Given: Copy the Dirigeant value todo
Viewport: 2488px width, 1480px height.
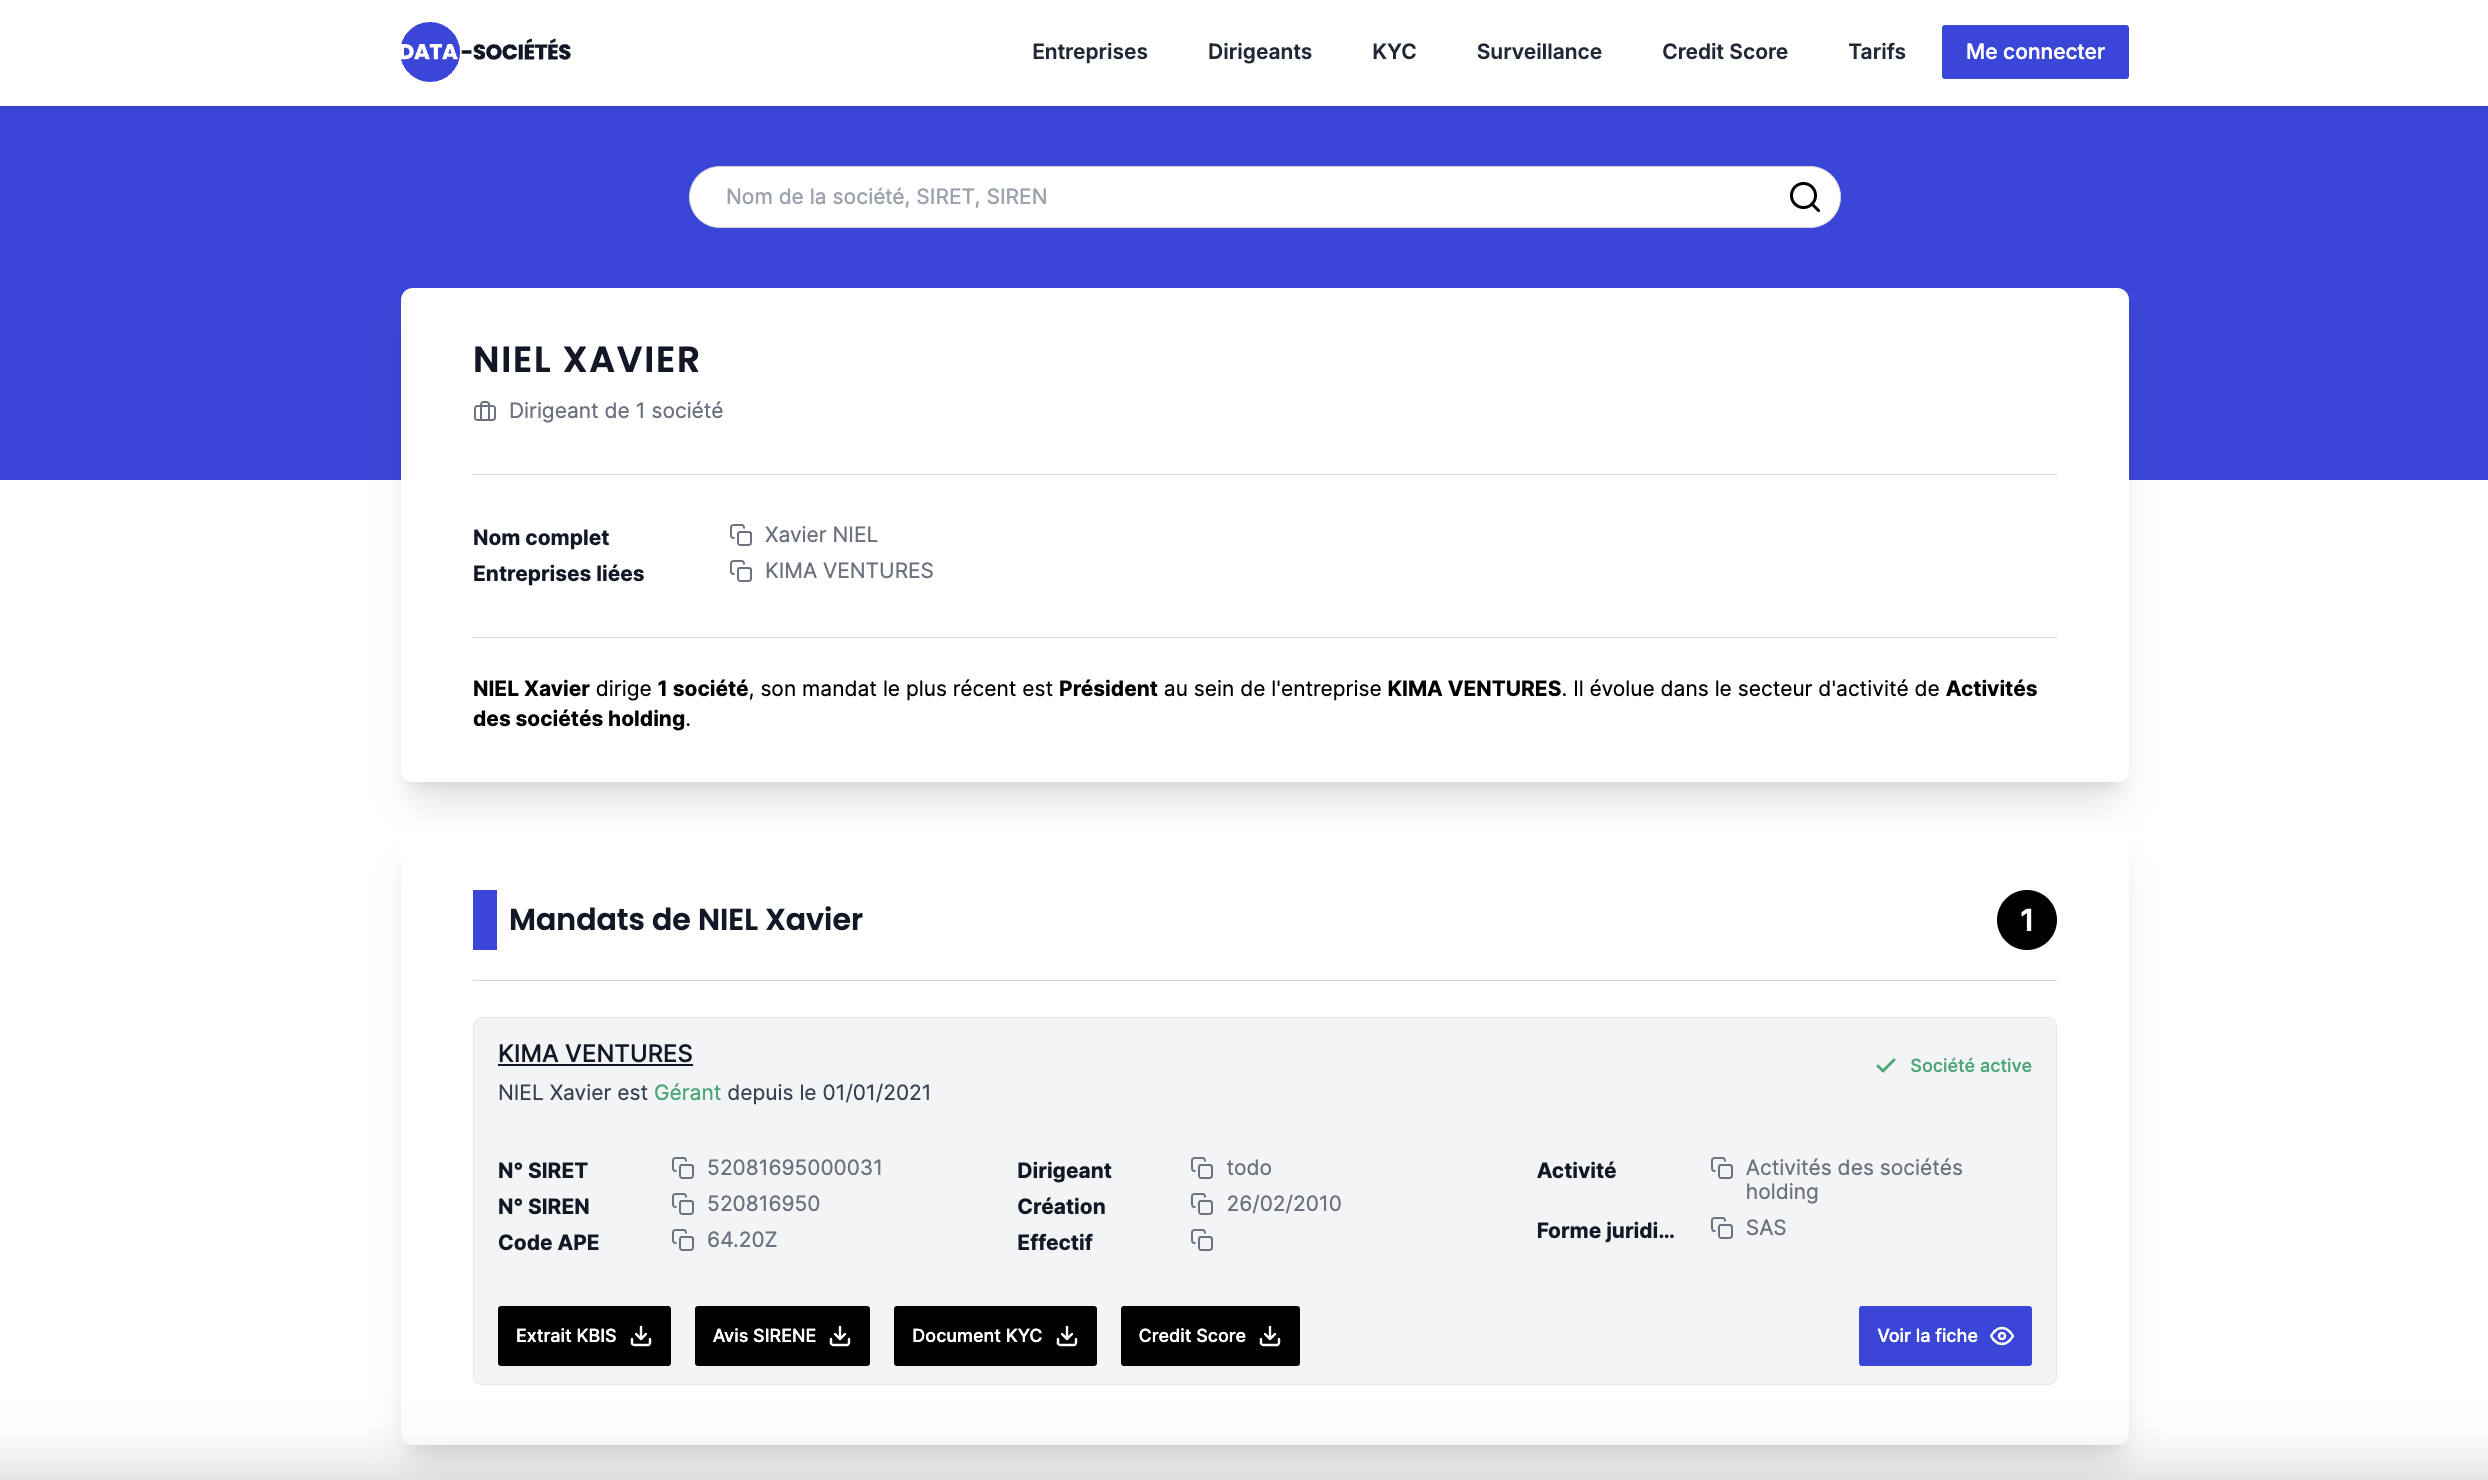Looking at the screenshot, I should tap(1202, 1168).
